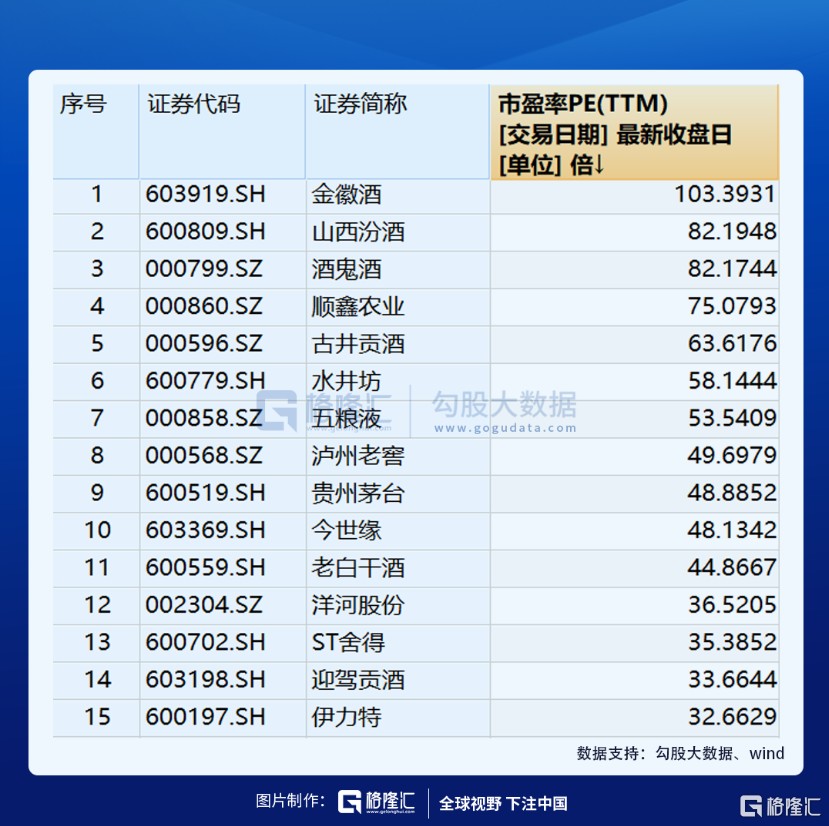This screenshot has height=826, width=829.
Task: Click PE value 75.0793
Action: (732, 306)
